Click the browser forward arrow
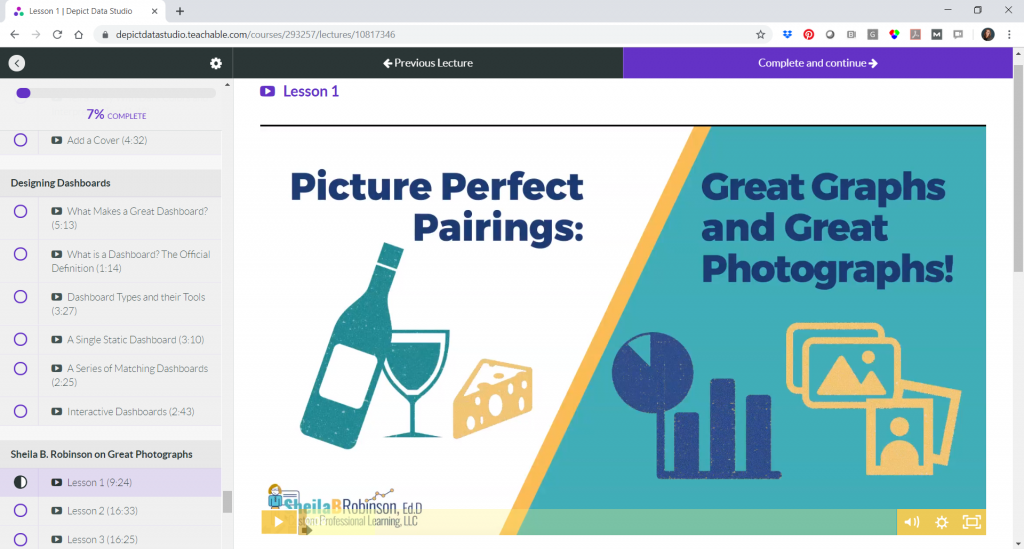 [36, 35]
